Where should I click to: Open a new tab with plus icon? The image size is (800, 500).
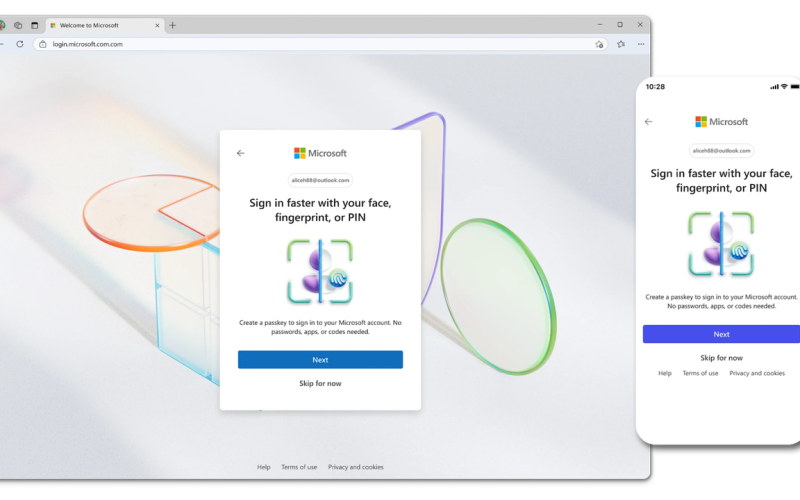172,25
